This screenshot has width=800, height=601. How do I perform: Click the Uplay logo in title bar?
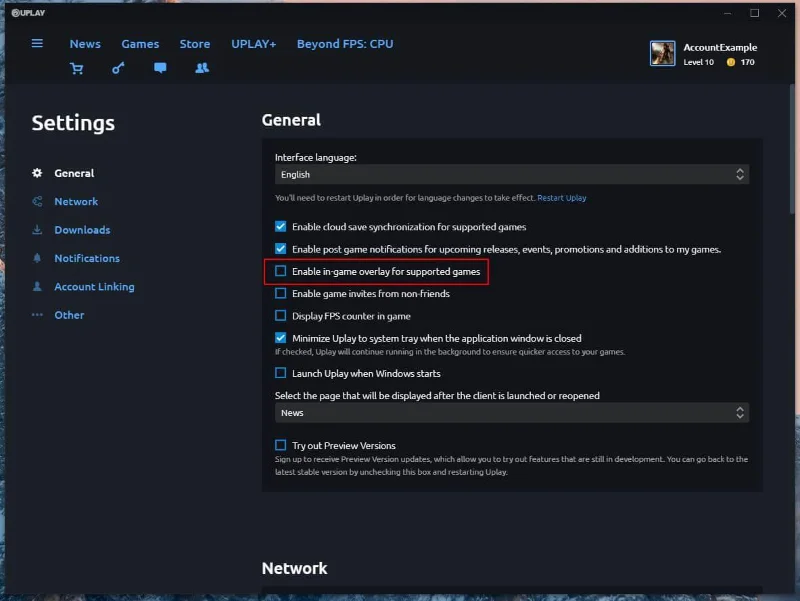click(28, 13)
